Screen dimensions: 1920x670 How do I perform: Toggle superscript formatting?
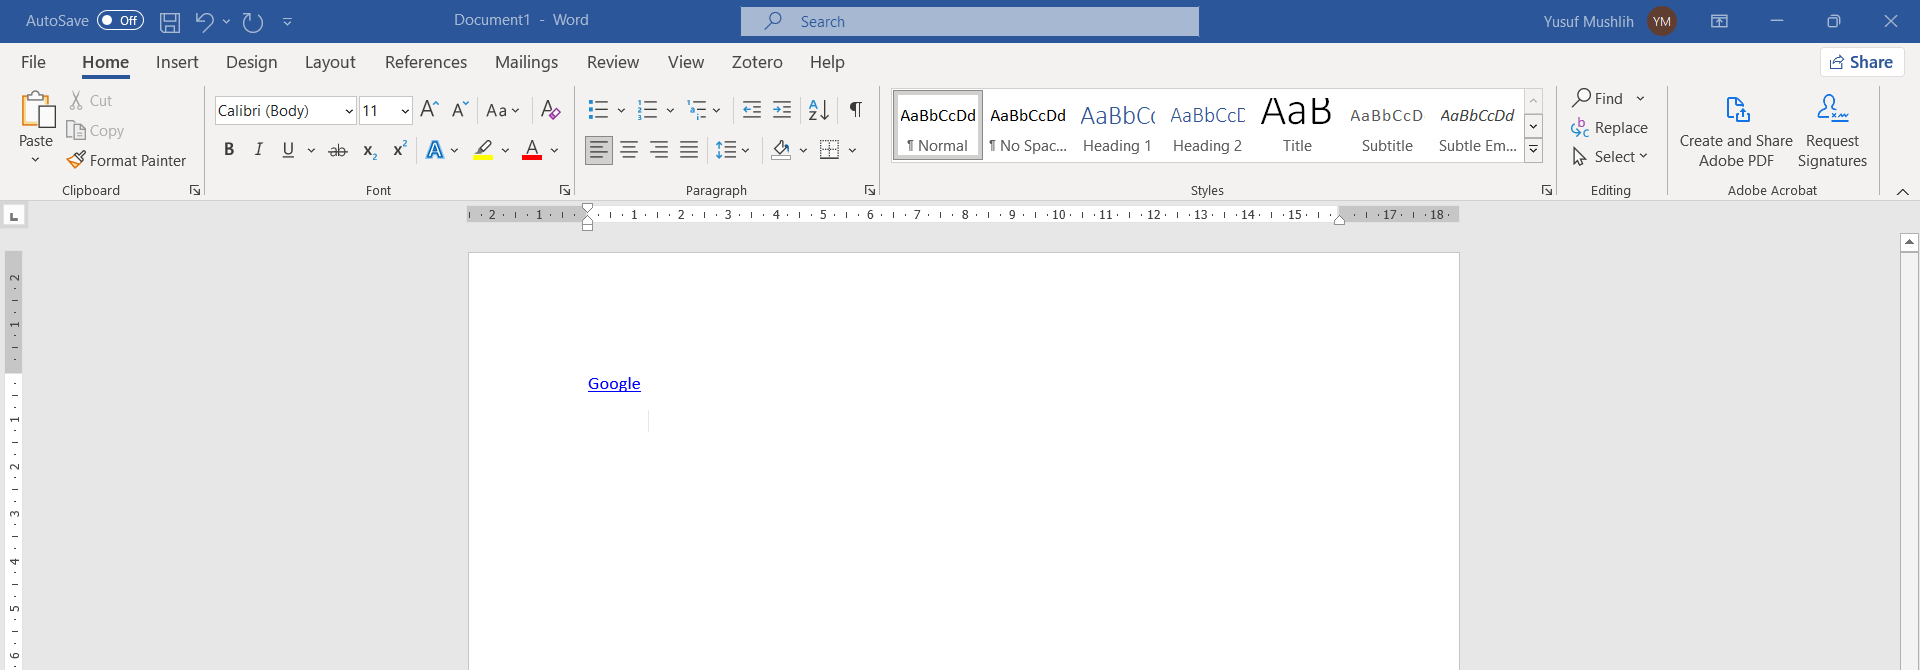[x=399, y=150]
